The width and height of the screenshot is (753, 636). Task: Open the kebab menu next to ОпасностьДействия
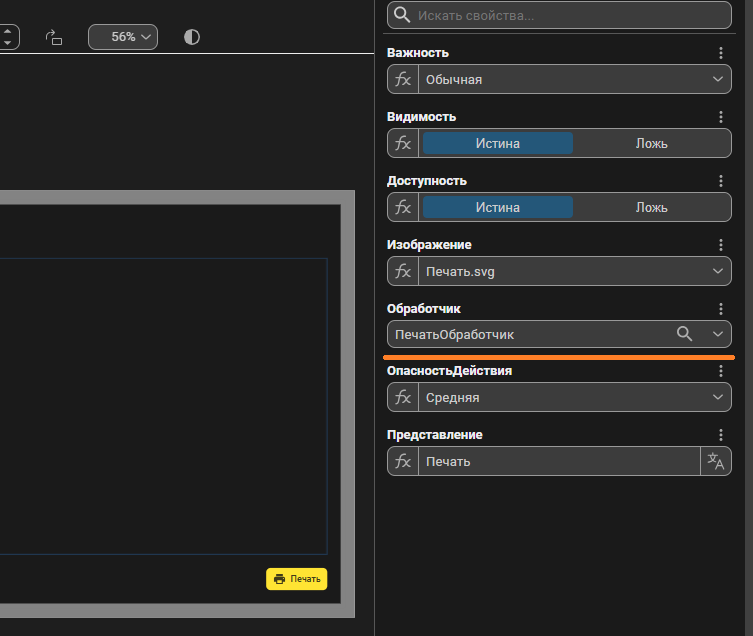tap(721, 371)
